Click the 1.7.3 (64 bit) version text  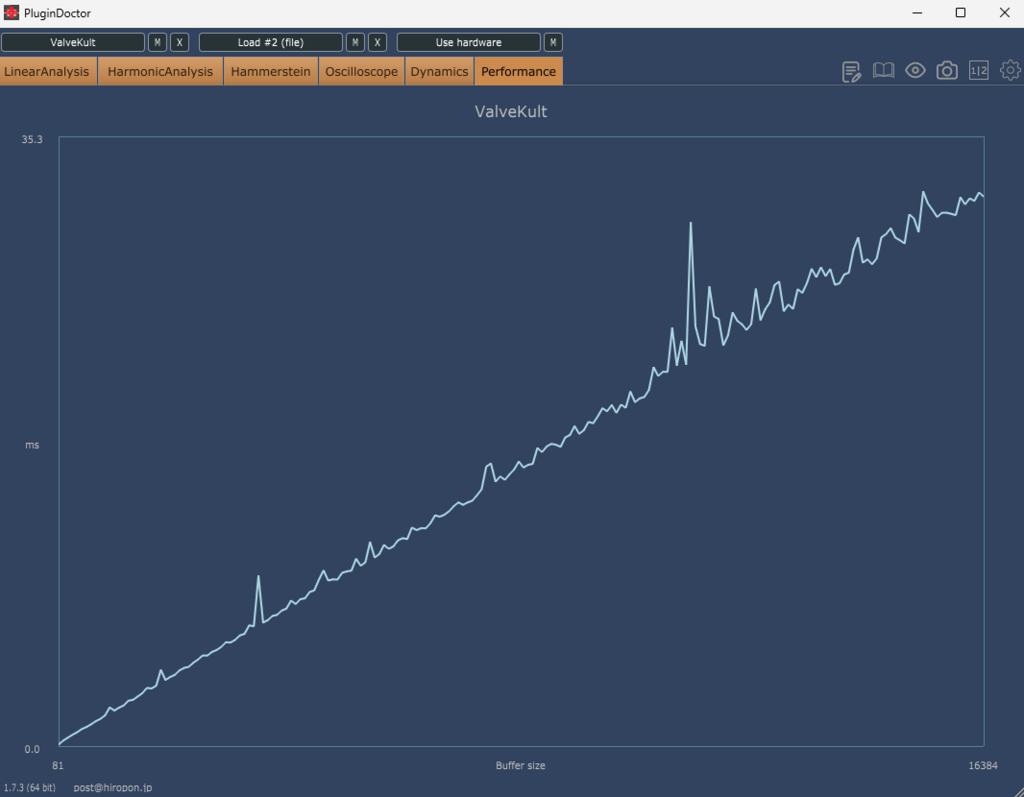(x=29, y=787)
